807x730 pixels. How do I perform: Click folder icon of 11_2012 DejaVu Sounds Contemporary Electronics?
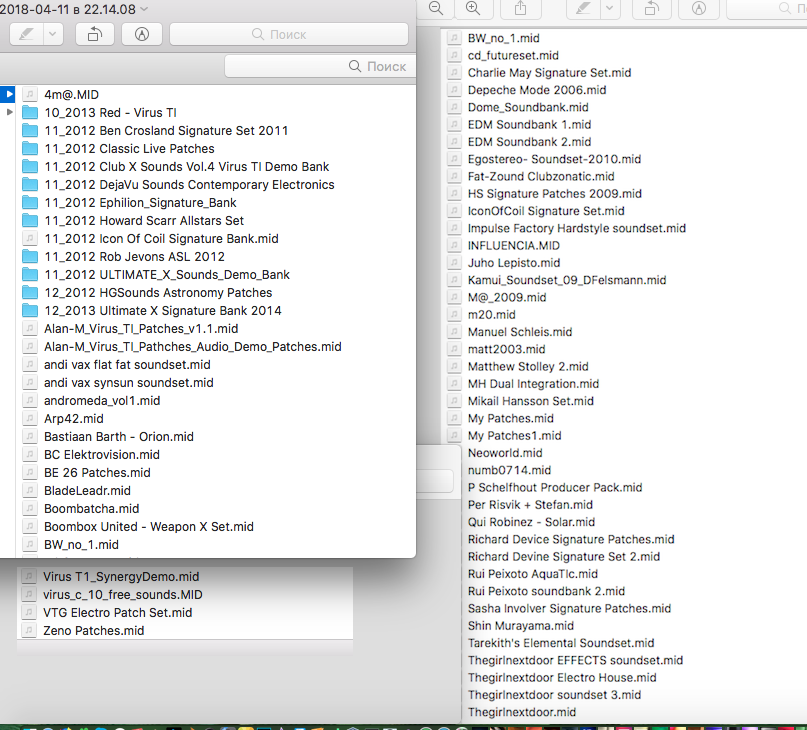click(x=30, y=184)
